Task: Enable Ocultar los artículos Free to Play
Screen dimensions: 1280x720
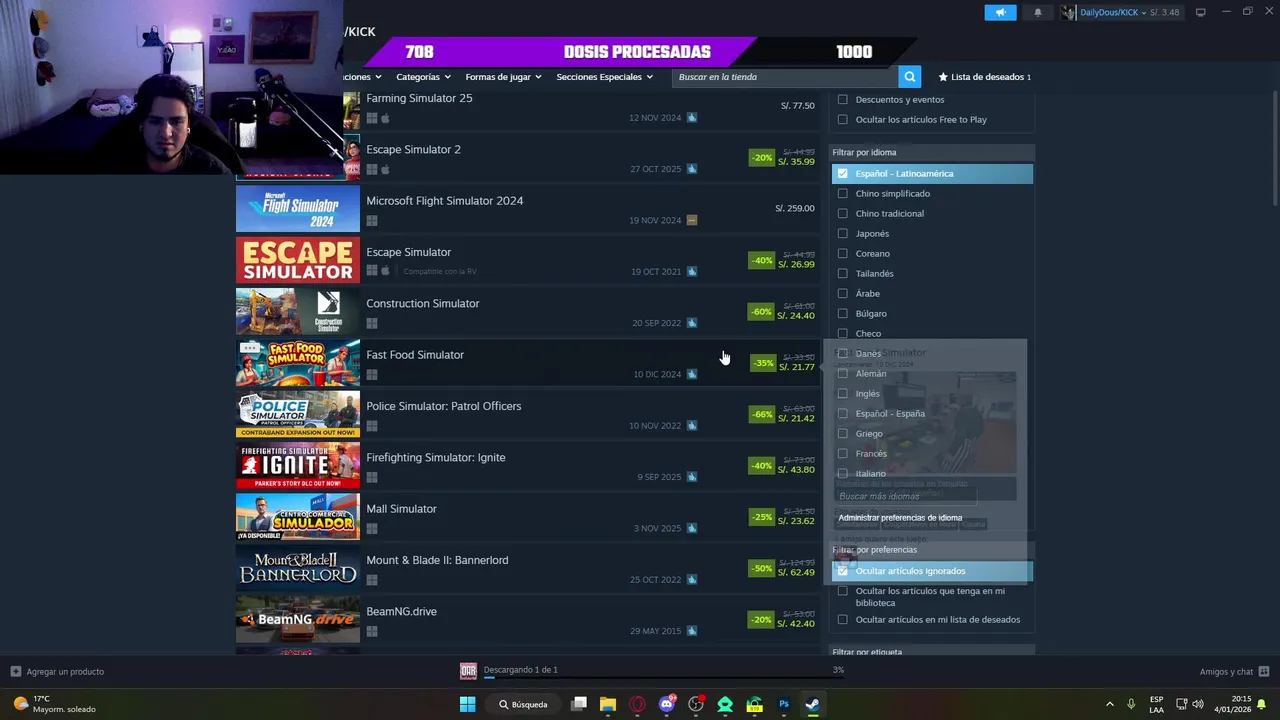Action: (842, 120)
